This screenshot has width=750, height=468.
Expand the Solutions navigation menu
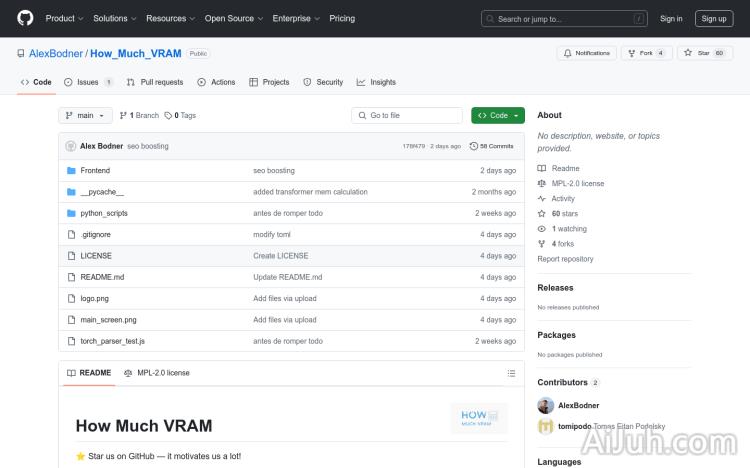[114, 18]
